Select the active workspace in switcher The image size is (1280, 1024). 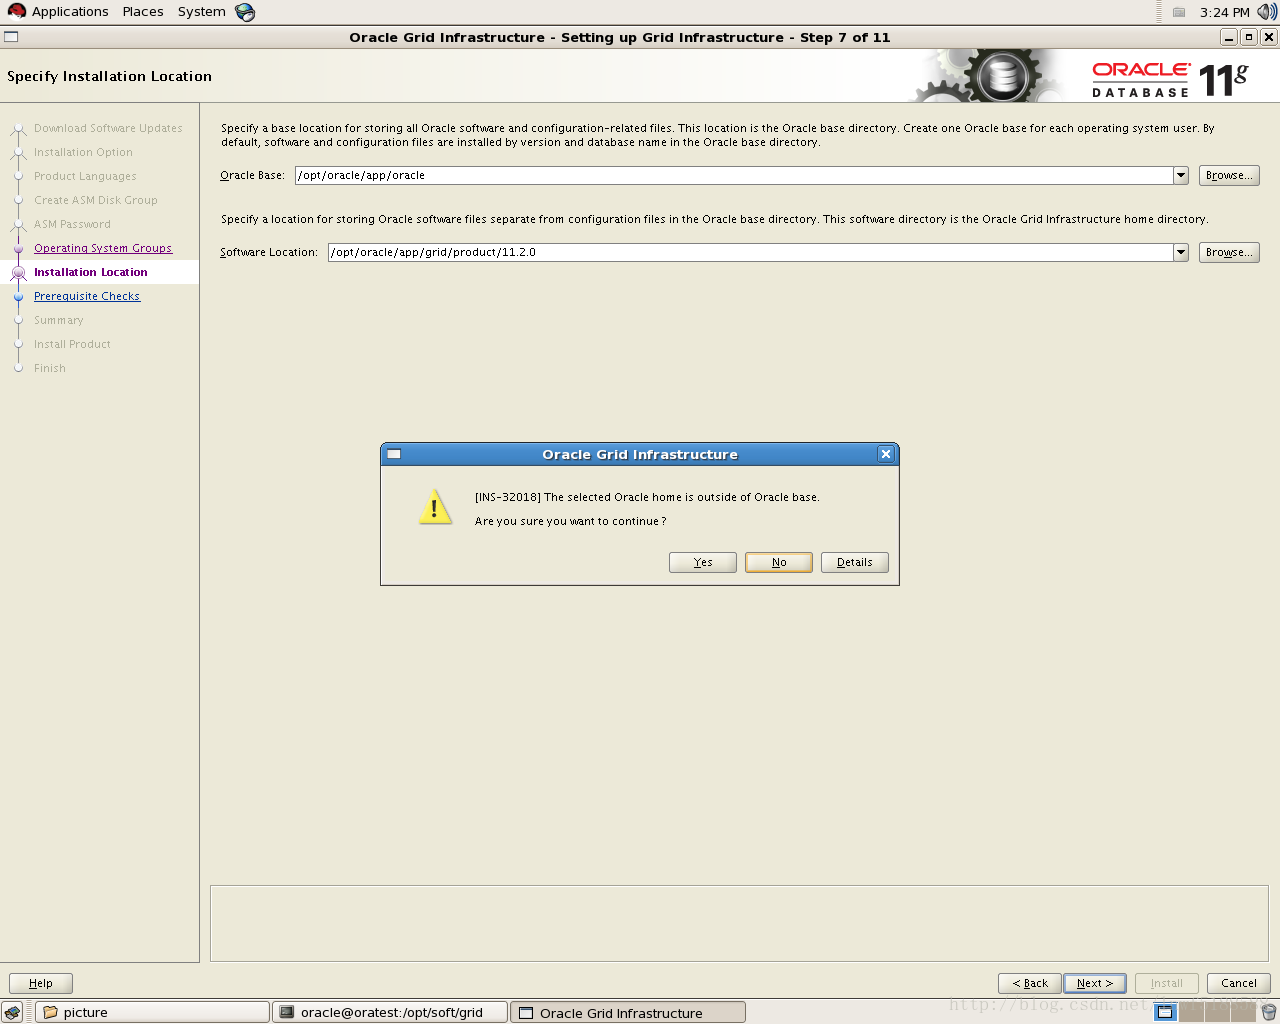pyautogui.click(x=1165, y=1012)
